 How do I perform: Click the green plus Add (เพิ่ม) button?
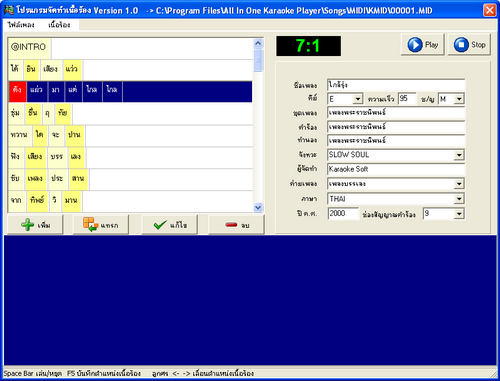(x=35, y=225)
